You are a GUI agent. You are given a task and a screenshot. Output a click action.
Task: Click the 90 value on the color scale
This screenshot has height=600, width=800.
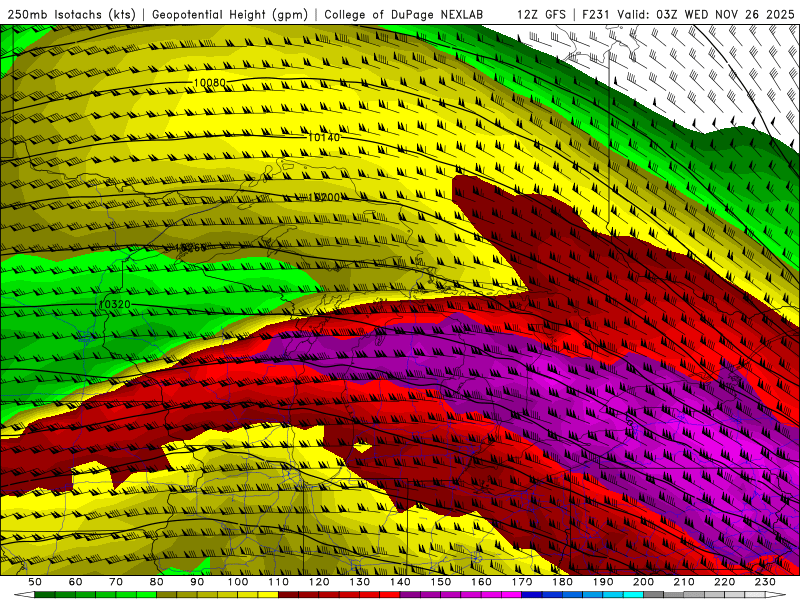(197, 582)
